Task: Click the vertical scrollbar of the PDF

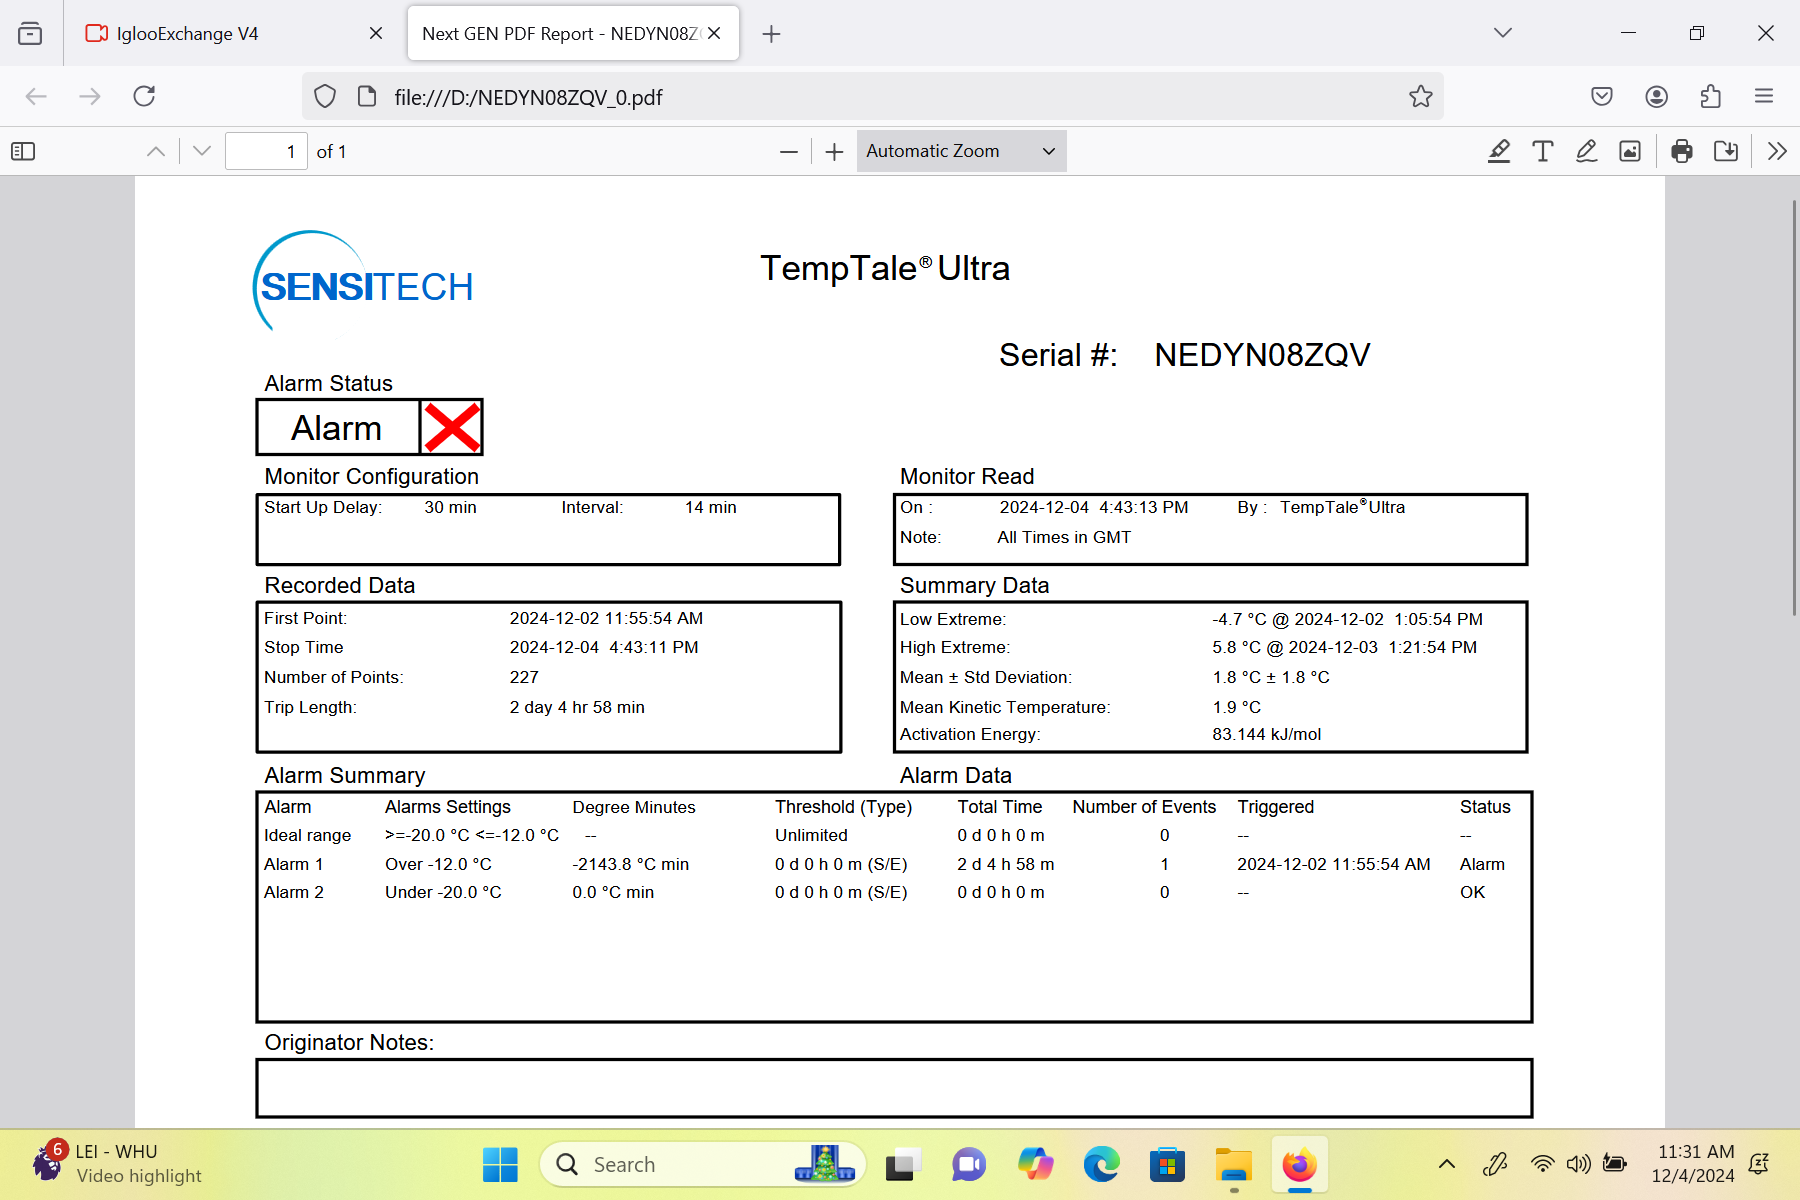Action: [x=1794, y=406]
